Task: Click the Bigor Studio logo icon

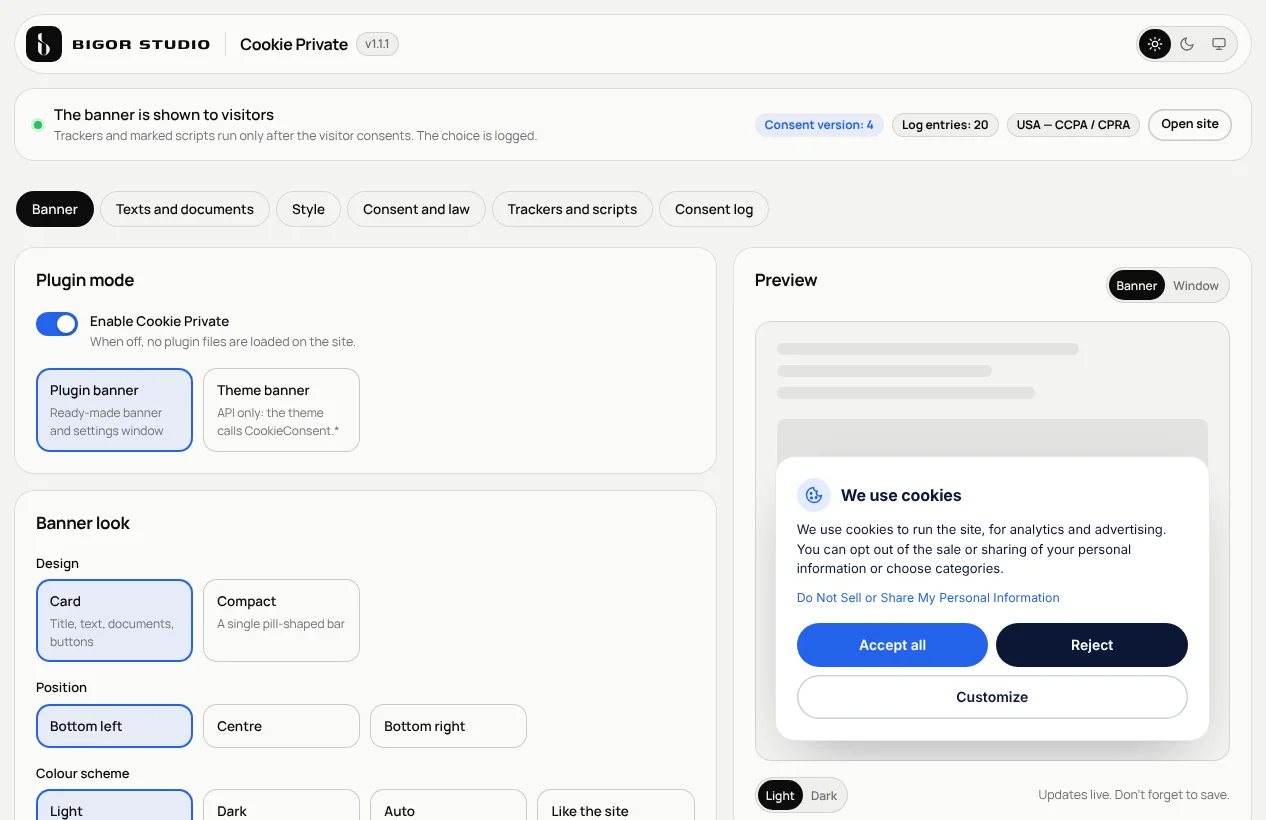Action: pos(44,44)
